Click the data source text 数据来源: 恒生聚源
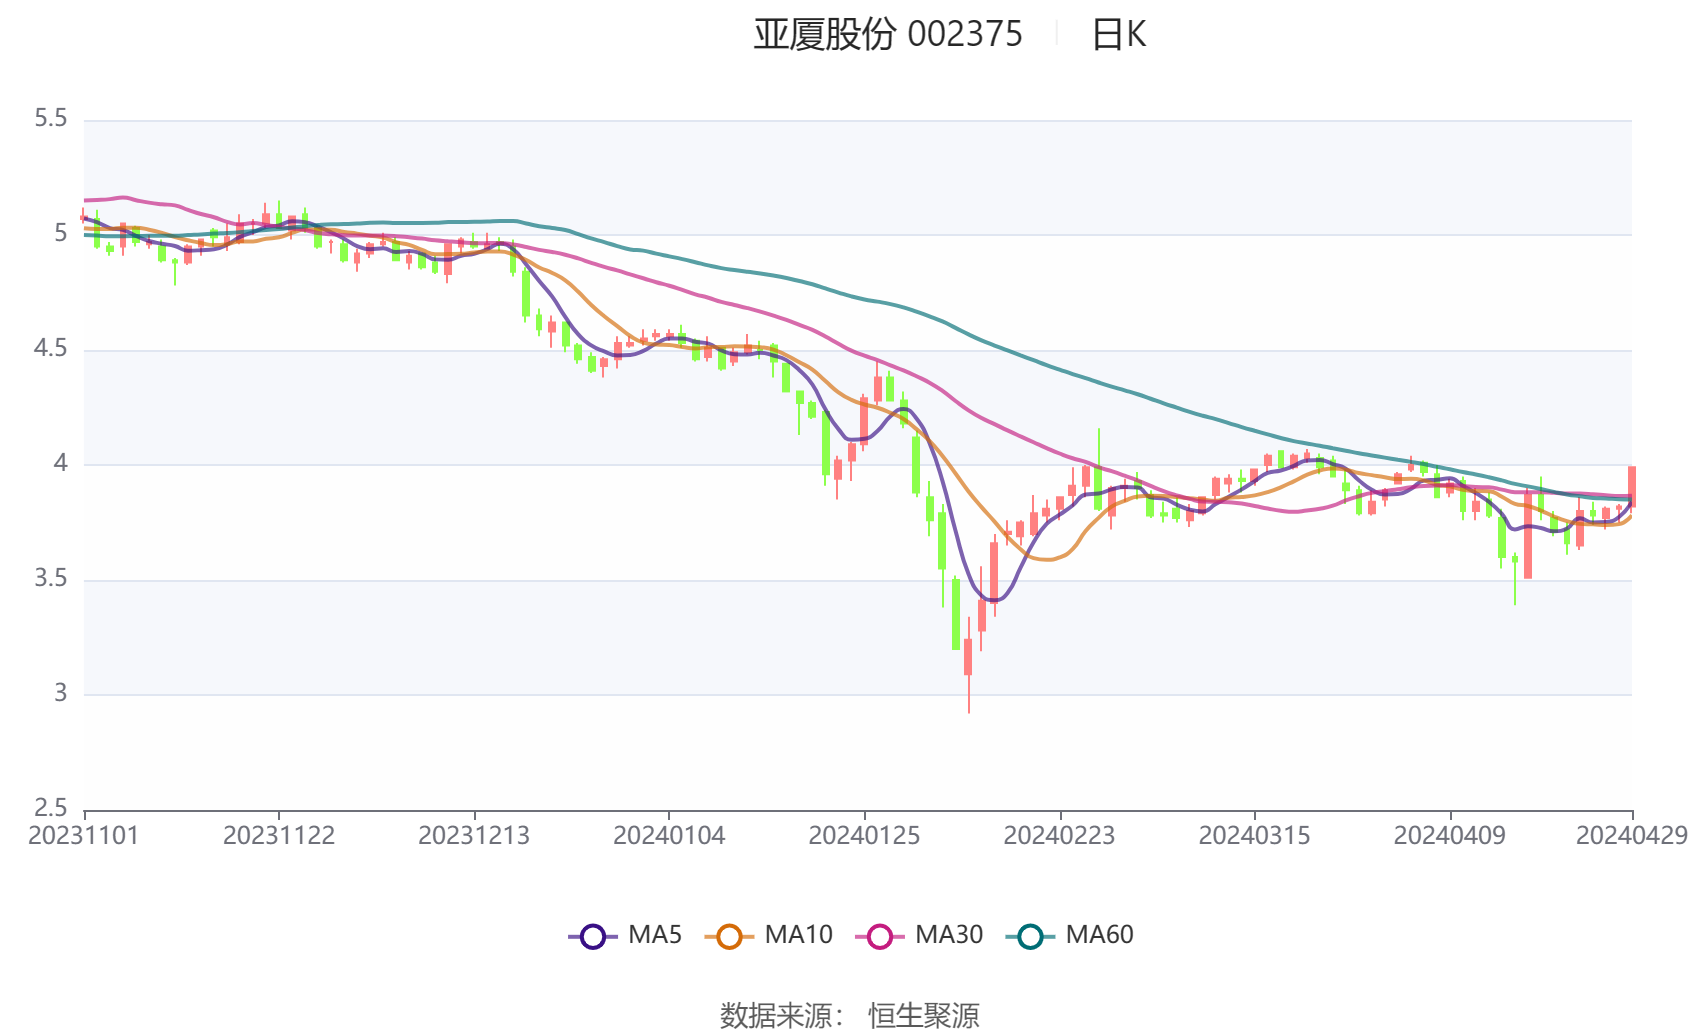 pyautogui.click(x=850, y=1016)
